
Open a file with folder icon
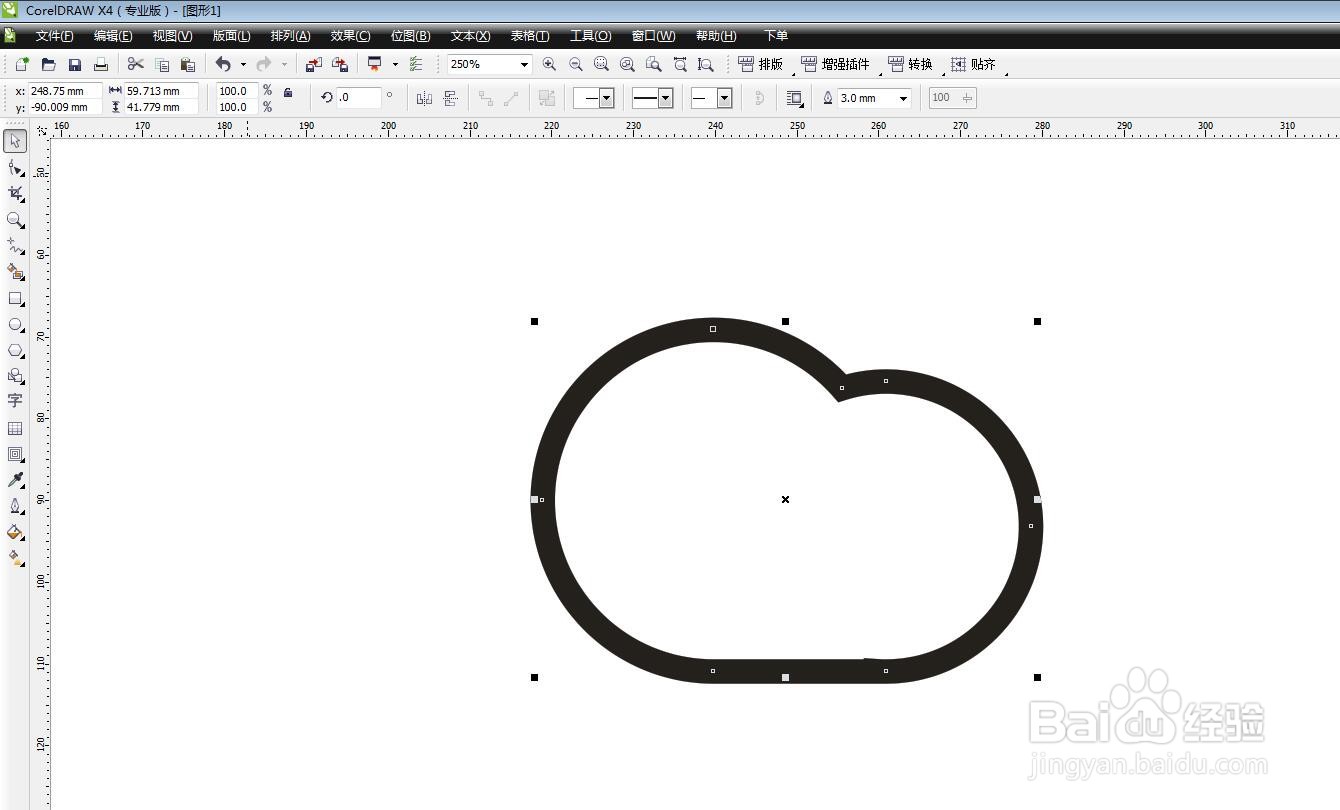coord(48,64)
